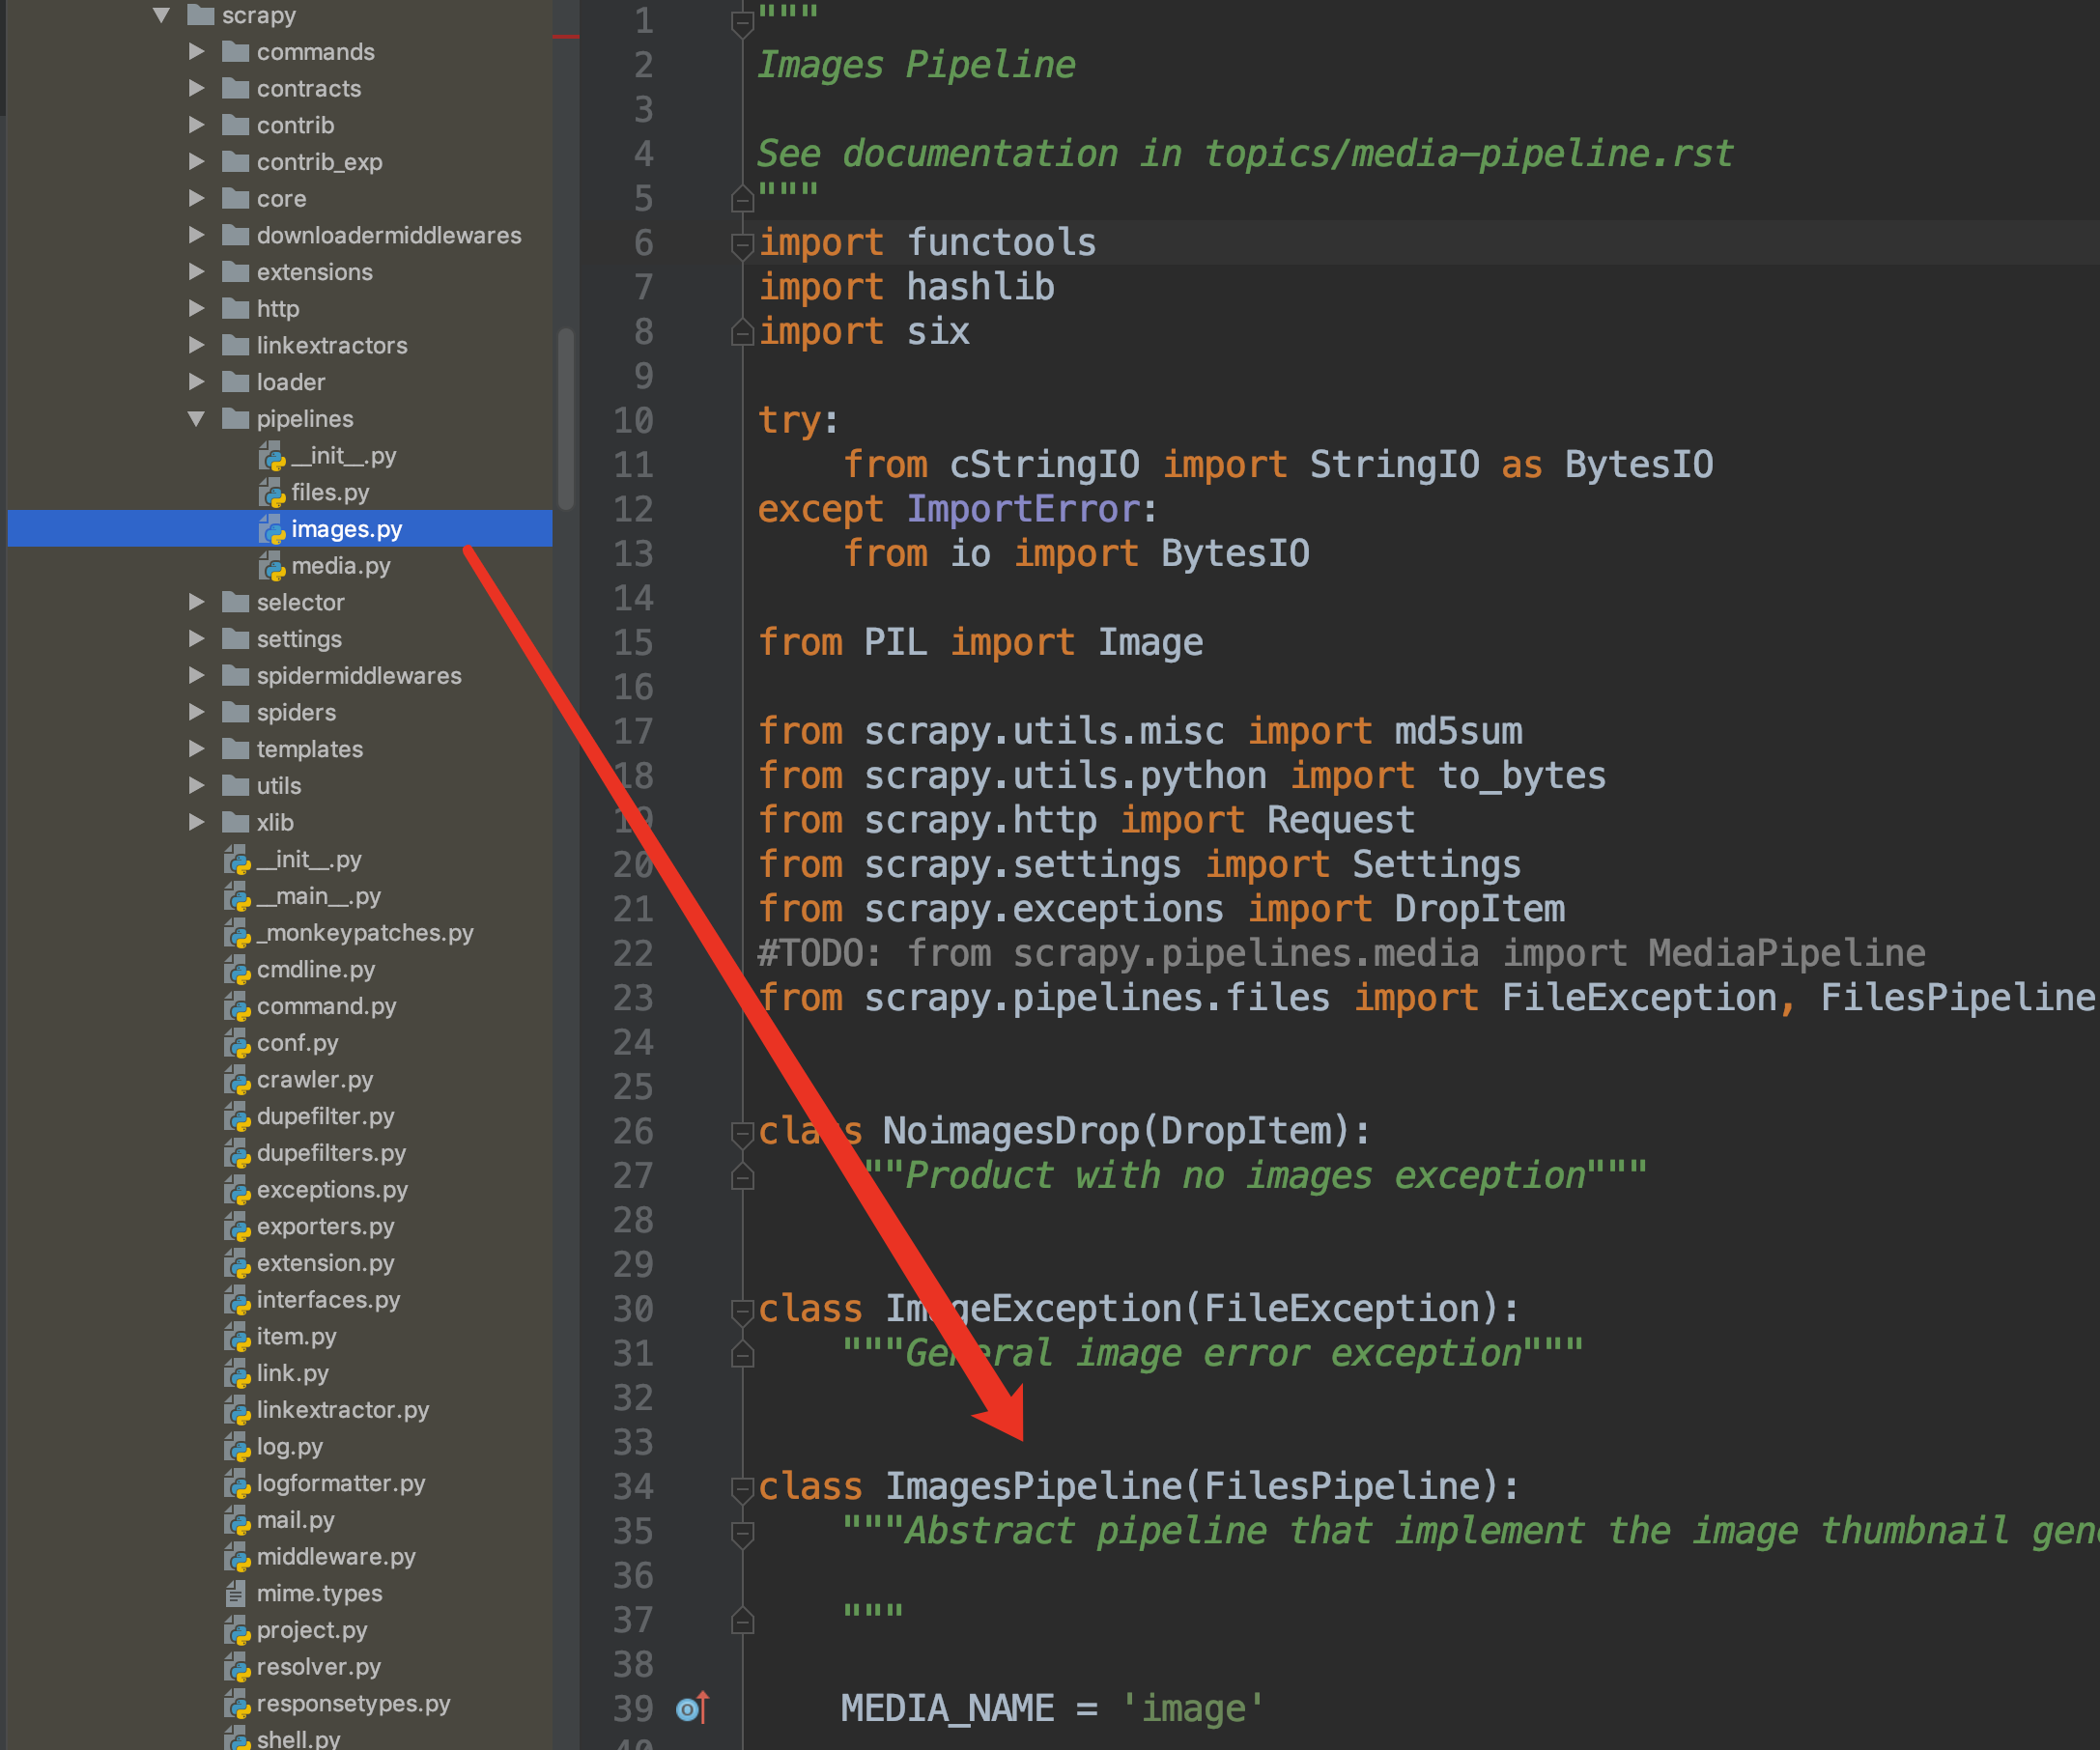Click fold end marker on line 8
The width and height of the screenshot is (2100, 1750).
[742, 332]
